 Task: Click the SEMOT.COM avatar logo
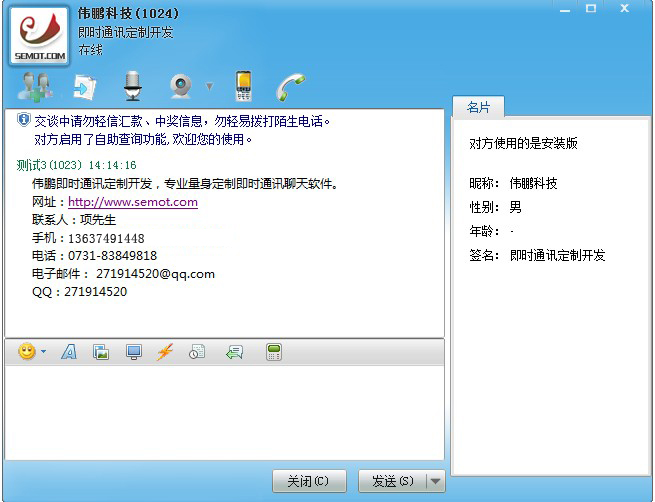[39, 36]
